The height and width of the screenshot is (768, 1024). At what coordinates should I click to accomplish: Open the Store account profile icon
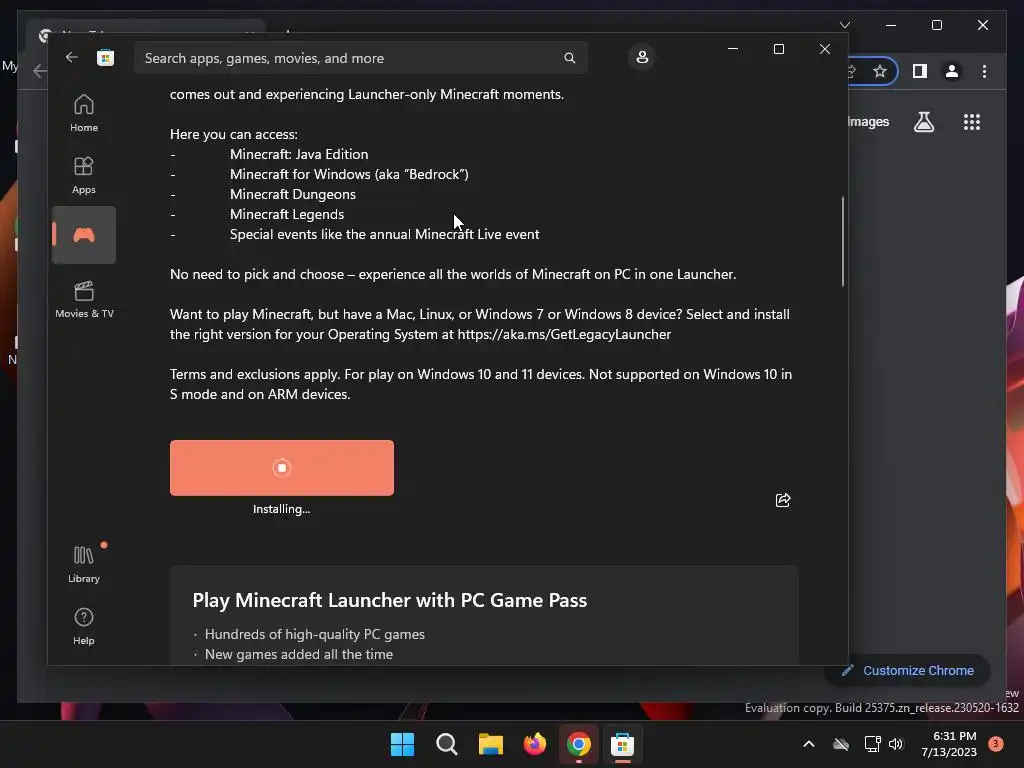pyautogui.click(x=642, y=57)
